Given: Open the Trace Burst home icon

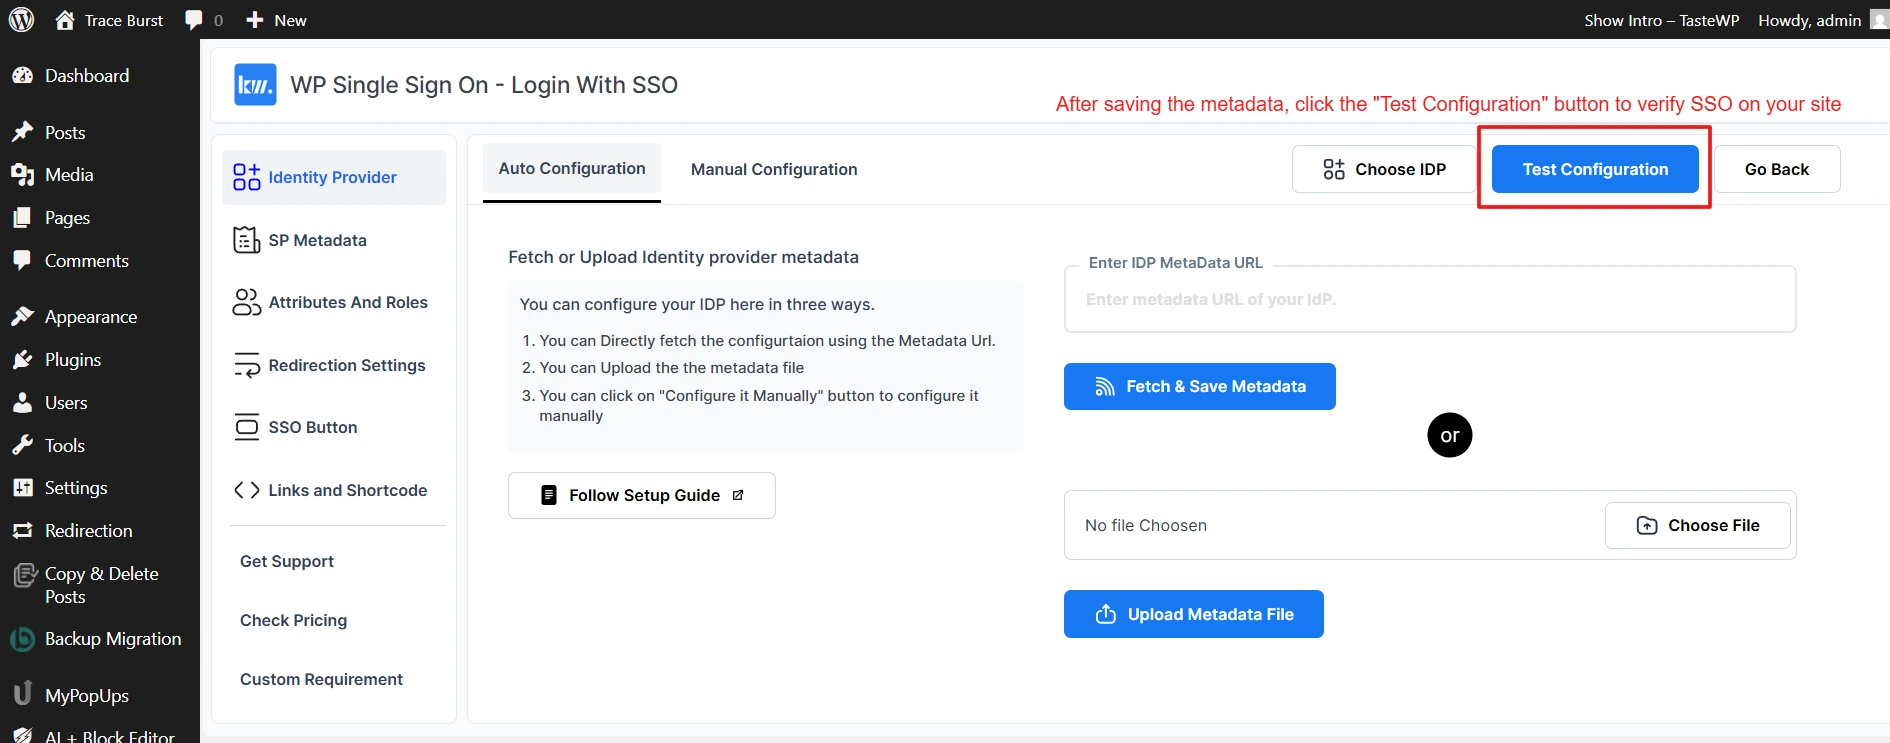Looking at the screenshot, I should [x=65, y=19].
